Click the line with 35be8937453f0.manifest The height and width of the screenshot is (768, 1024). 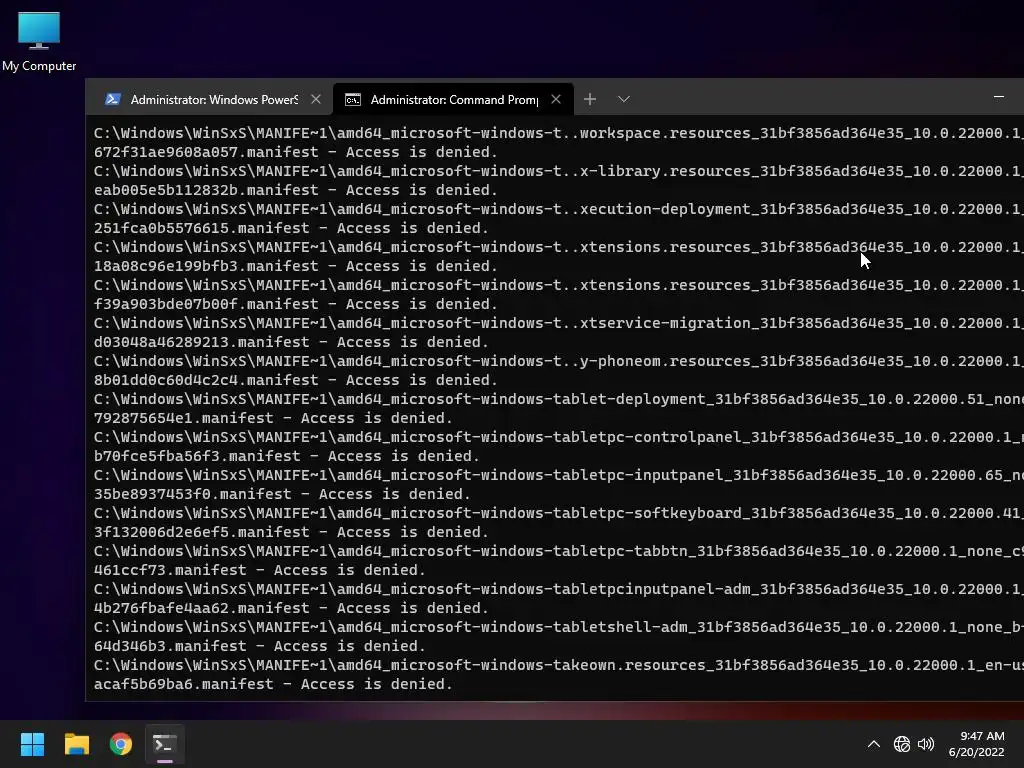pos(281,494)
